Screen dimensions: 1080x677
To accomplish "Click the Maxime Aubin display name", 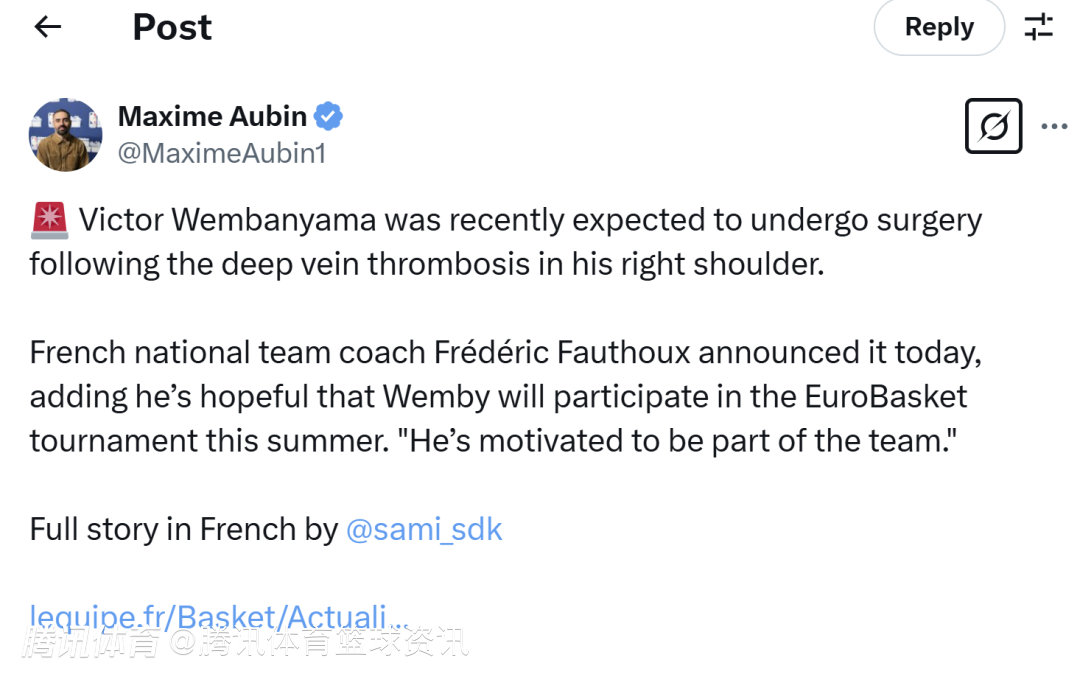I will coord(212,116).
